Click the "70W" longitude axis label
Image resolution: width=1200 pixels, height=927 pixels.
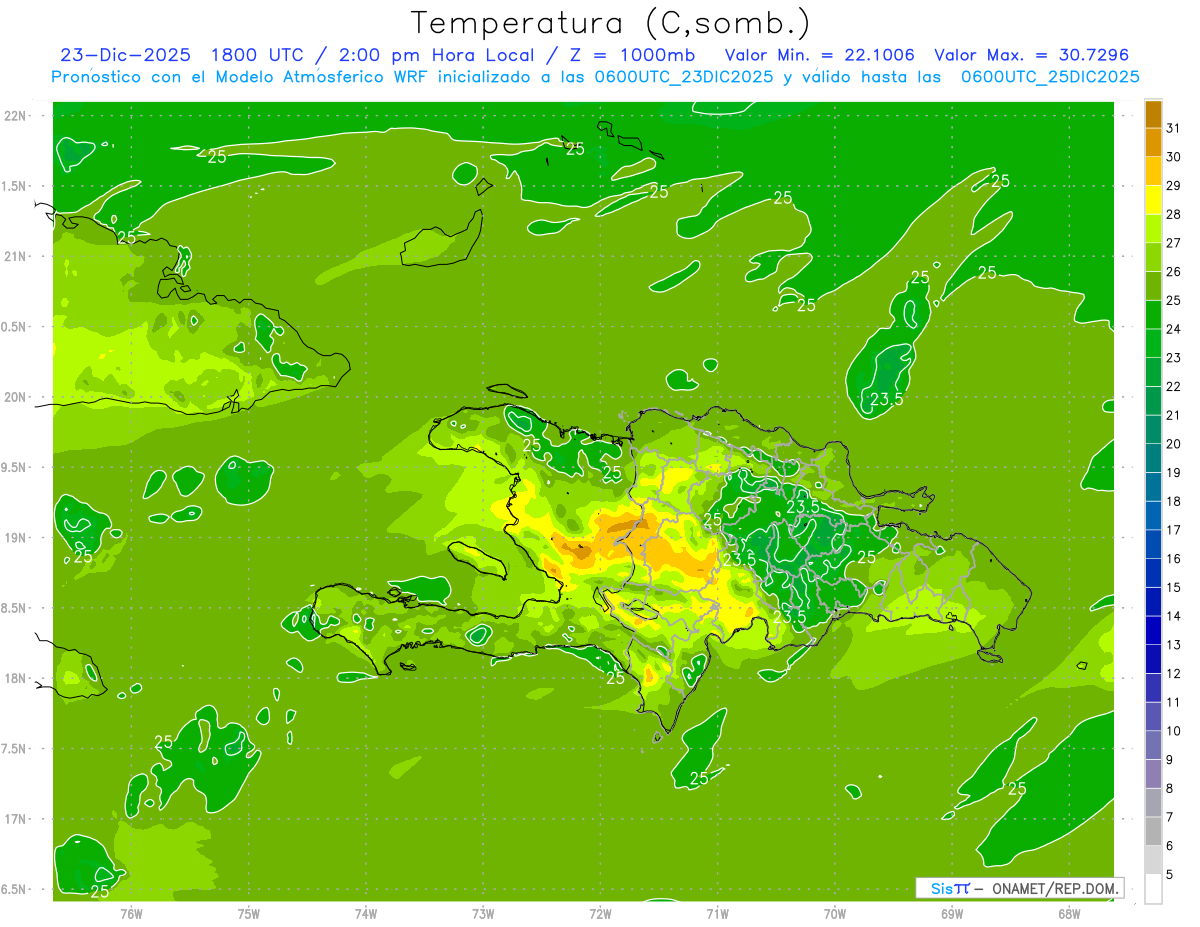click(x=835, y=914)
